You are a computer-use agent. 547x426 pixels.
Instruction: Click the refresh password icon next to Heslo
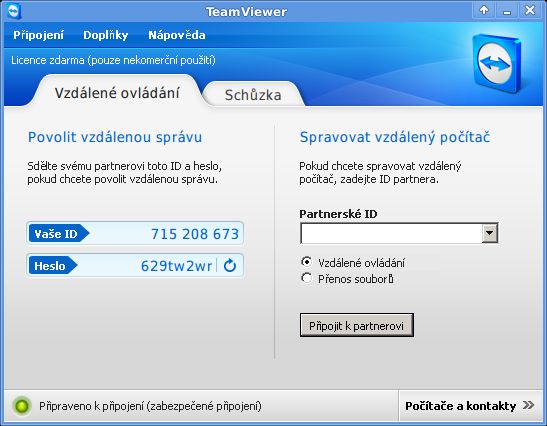pyautogui.click(x=230, y=266)
